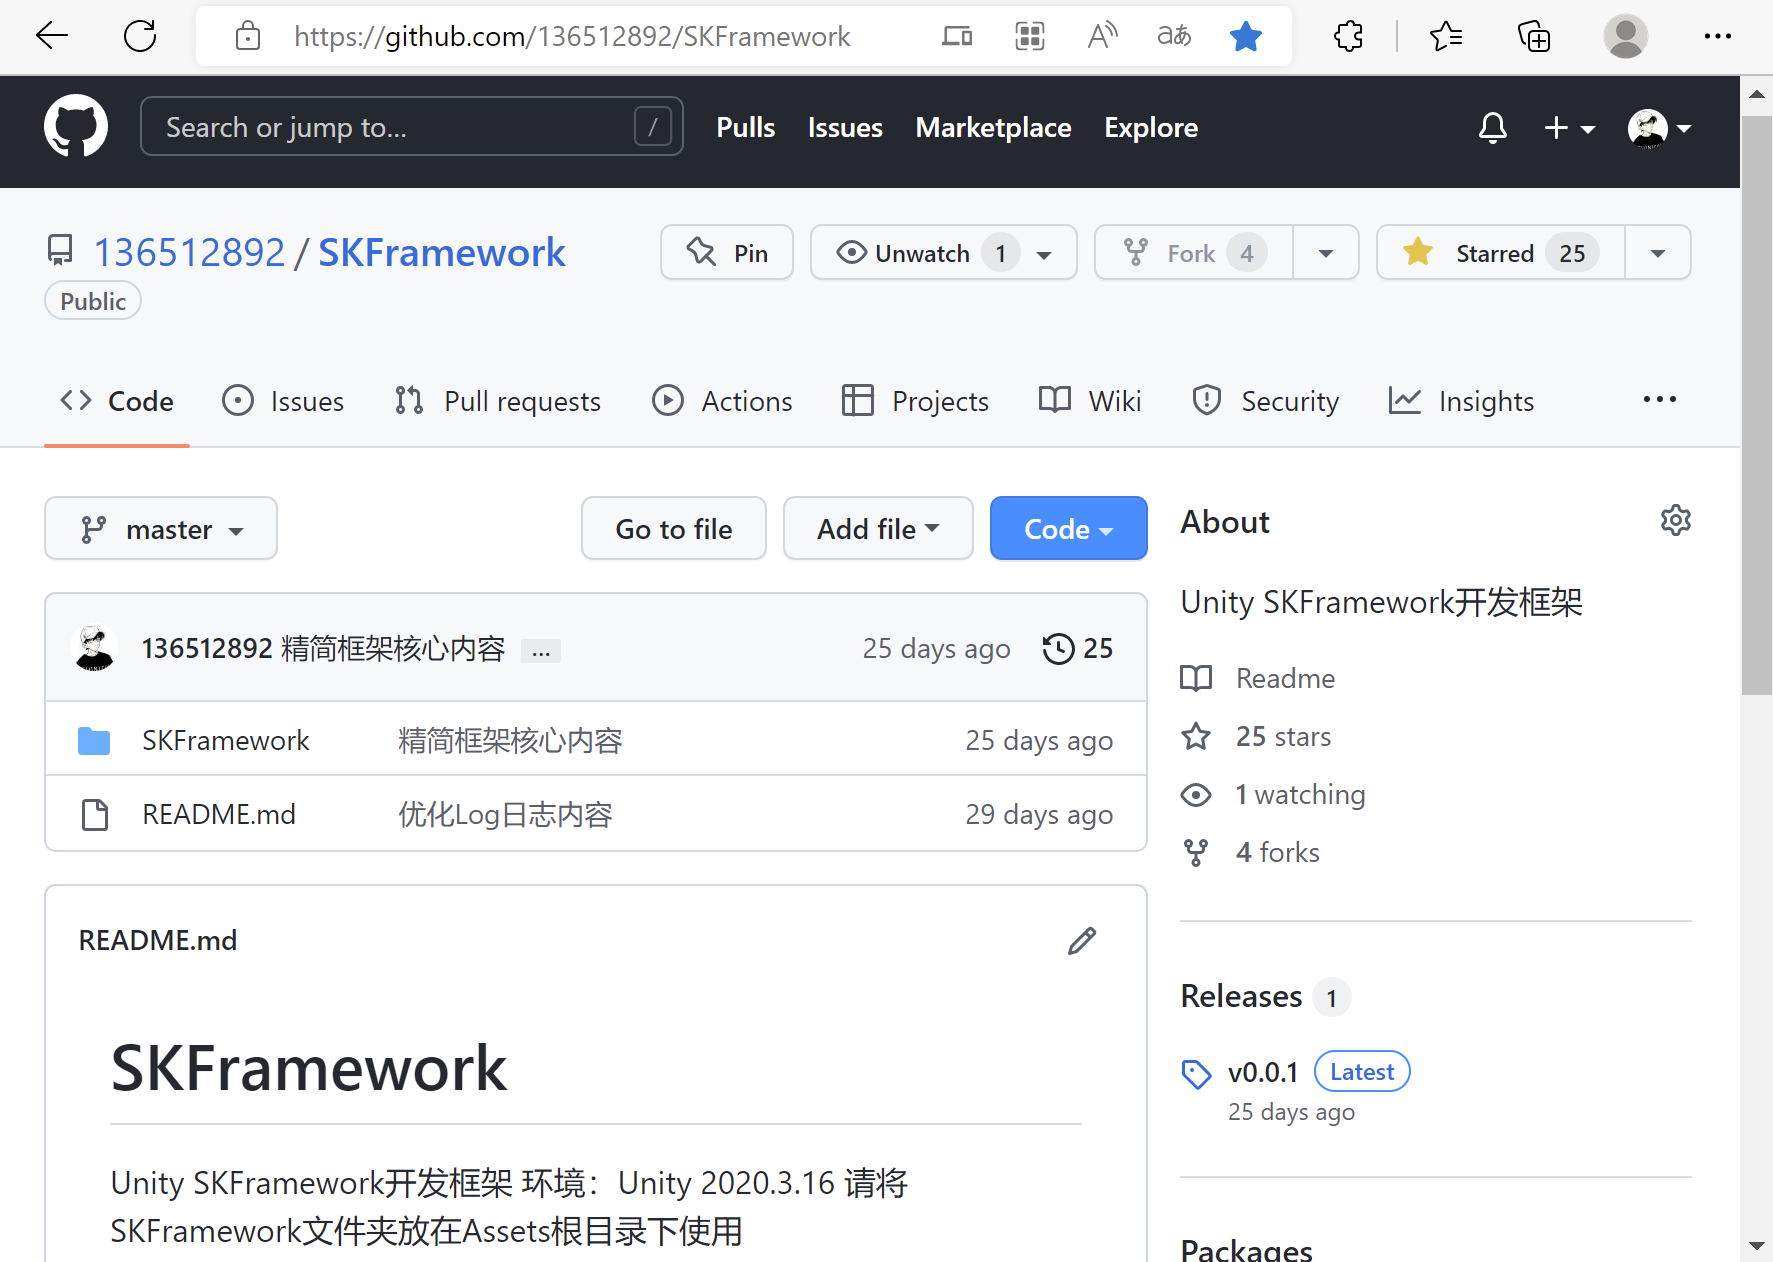Open the blue Code clone dropdown

(x=1069, y=528)
